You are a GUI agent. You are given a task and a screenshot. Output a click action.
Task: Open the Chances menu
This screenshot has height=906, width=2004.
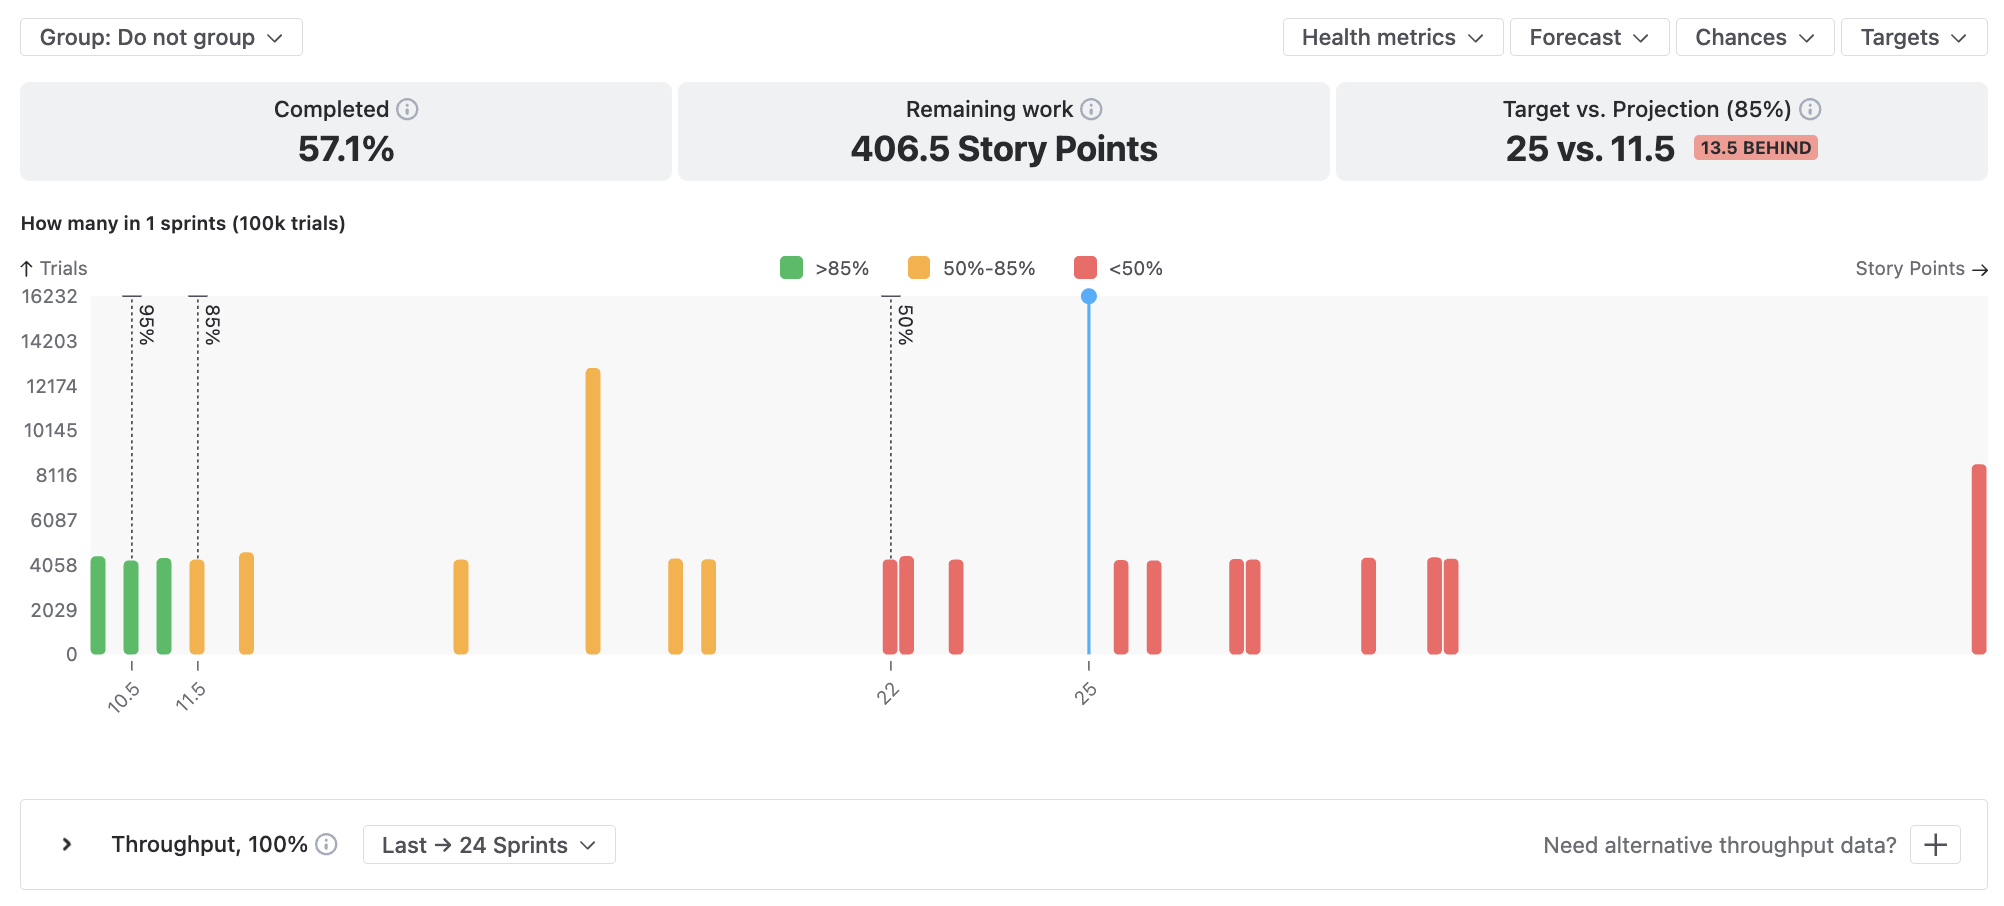coord(1755,37)
